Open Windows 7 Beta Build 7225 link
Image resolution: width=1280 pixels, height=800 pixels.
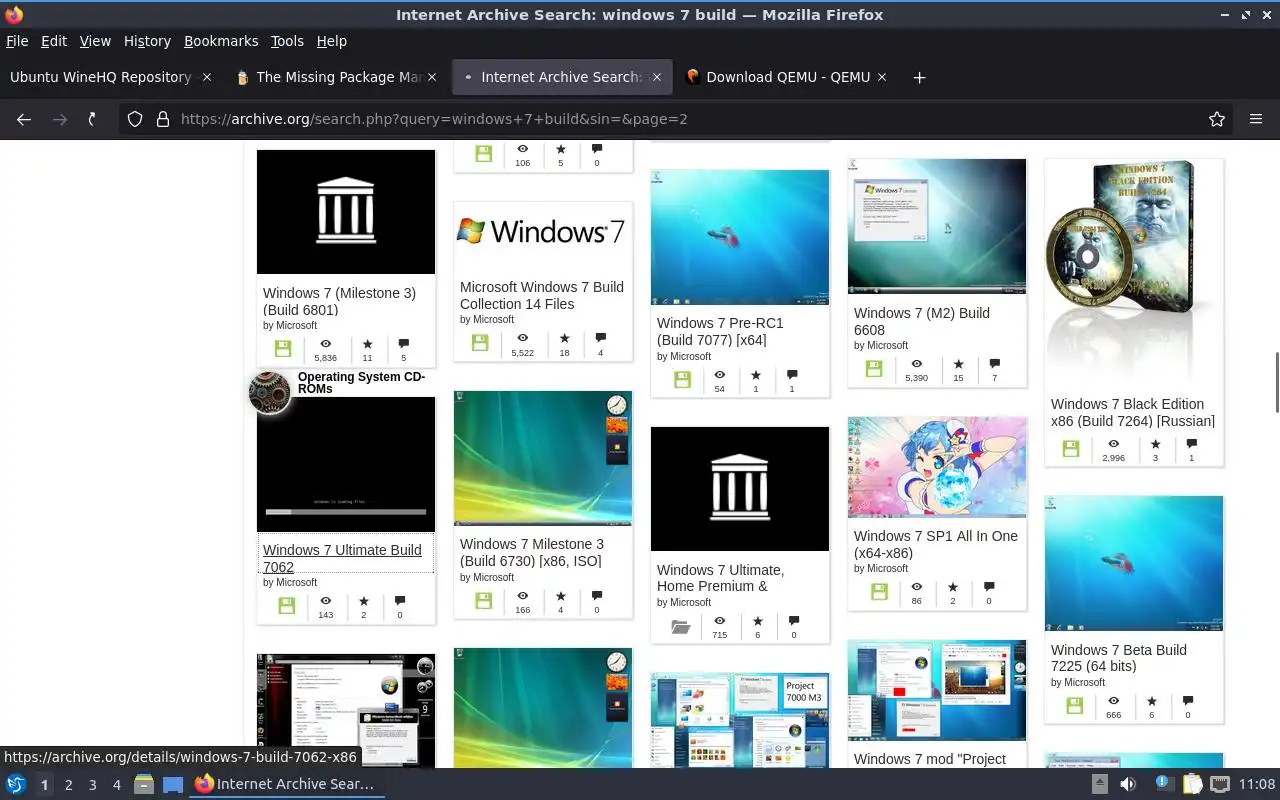pyautogui.click(x=1119, y=658)
